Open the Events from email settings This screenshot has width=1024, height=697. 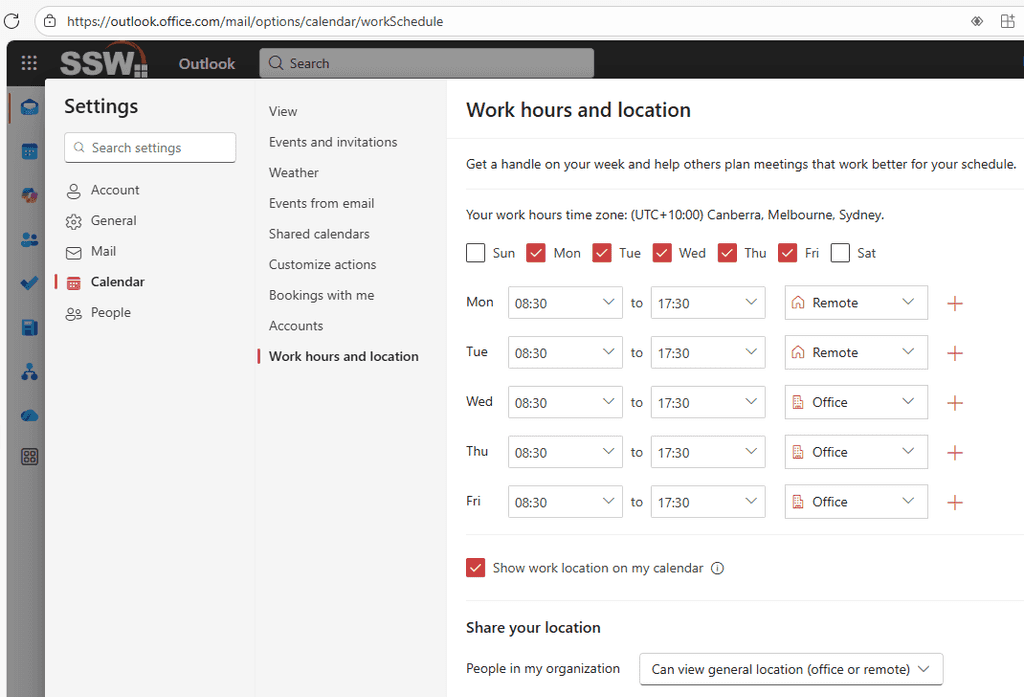[x=322, y=202]
